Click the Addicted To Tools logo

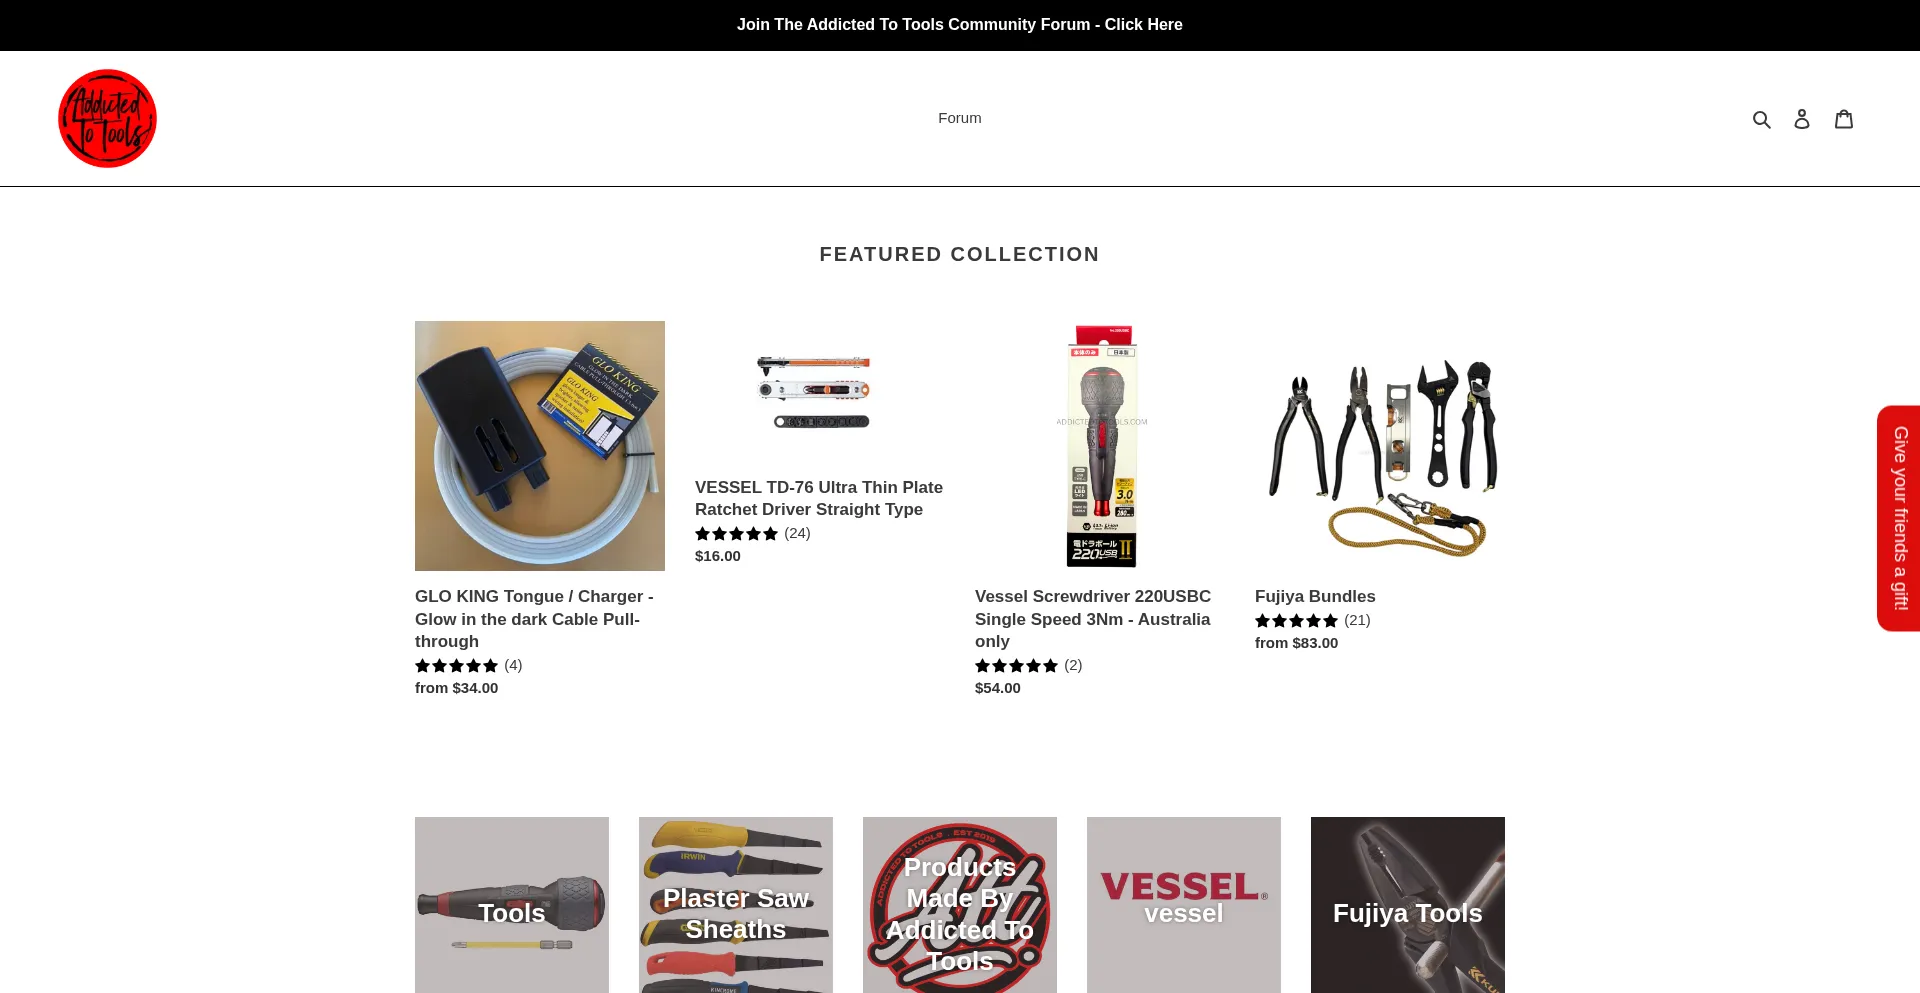(x=107, y=118)
